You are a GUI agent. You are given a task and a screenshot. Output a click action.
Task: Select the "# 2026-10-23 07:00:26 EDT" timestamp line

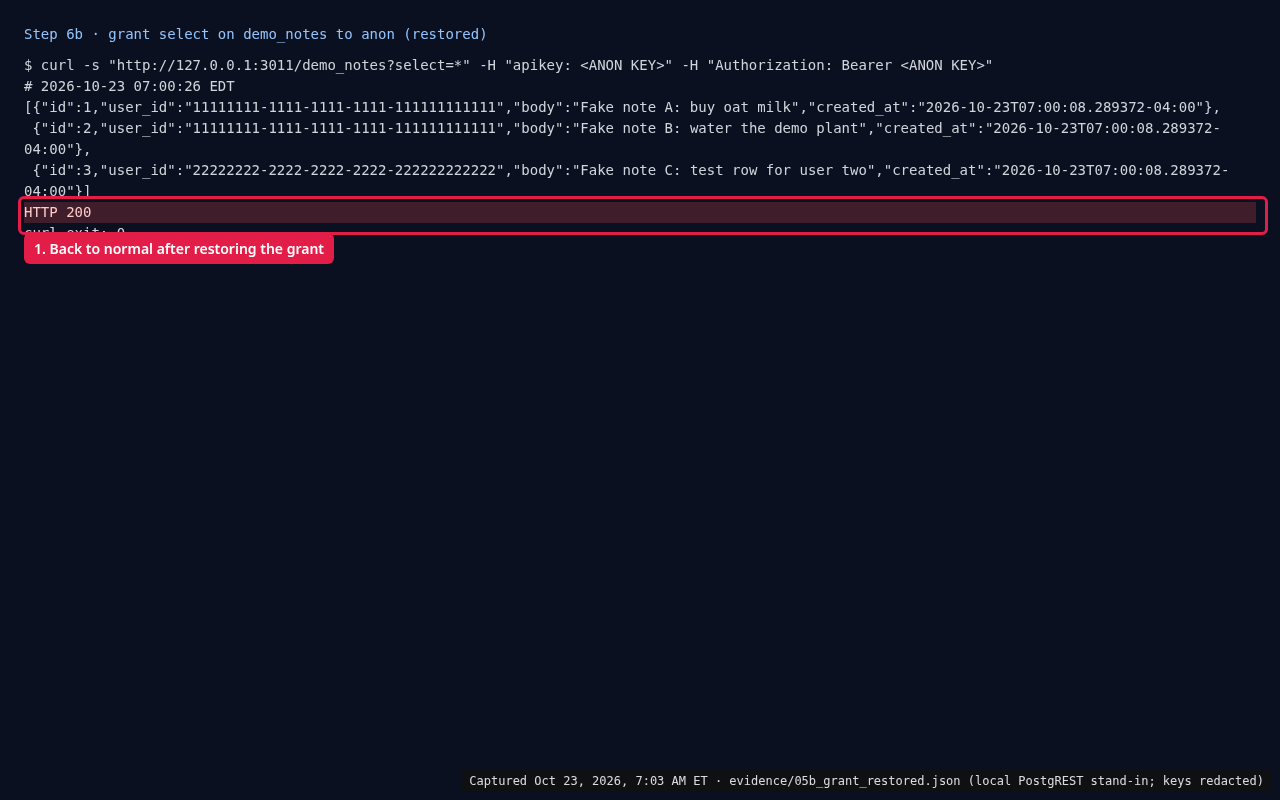(x=129, y=86)
